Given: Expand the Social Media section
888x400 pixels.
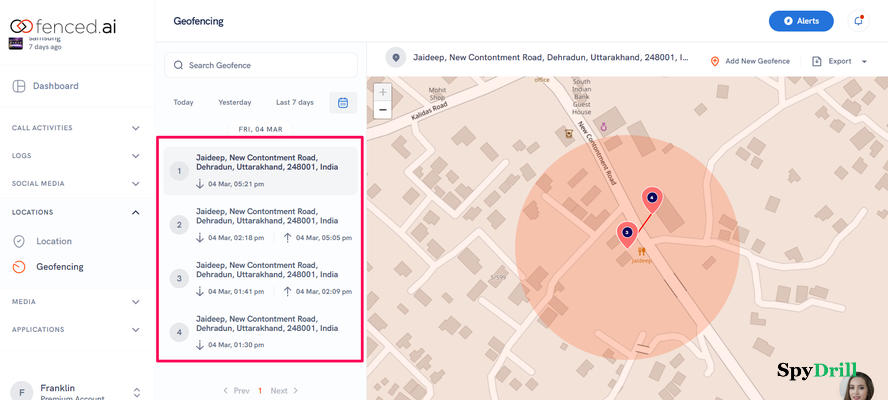Looking at the screenshot, I should 136,184.
